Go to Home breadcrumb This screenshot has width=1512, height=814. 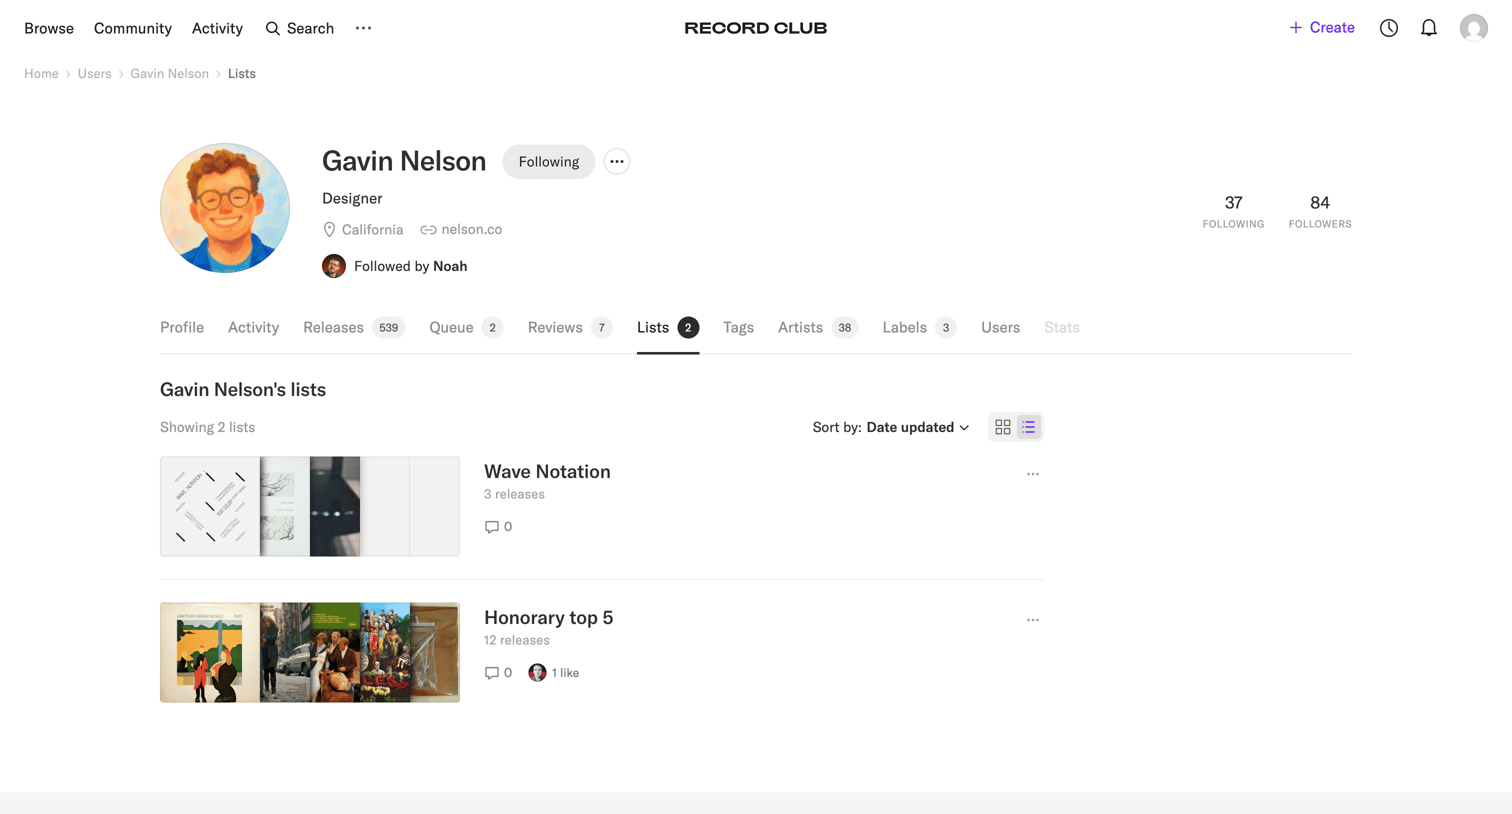pyautogui.click(x=41, y=73)
